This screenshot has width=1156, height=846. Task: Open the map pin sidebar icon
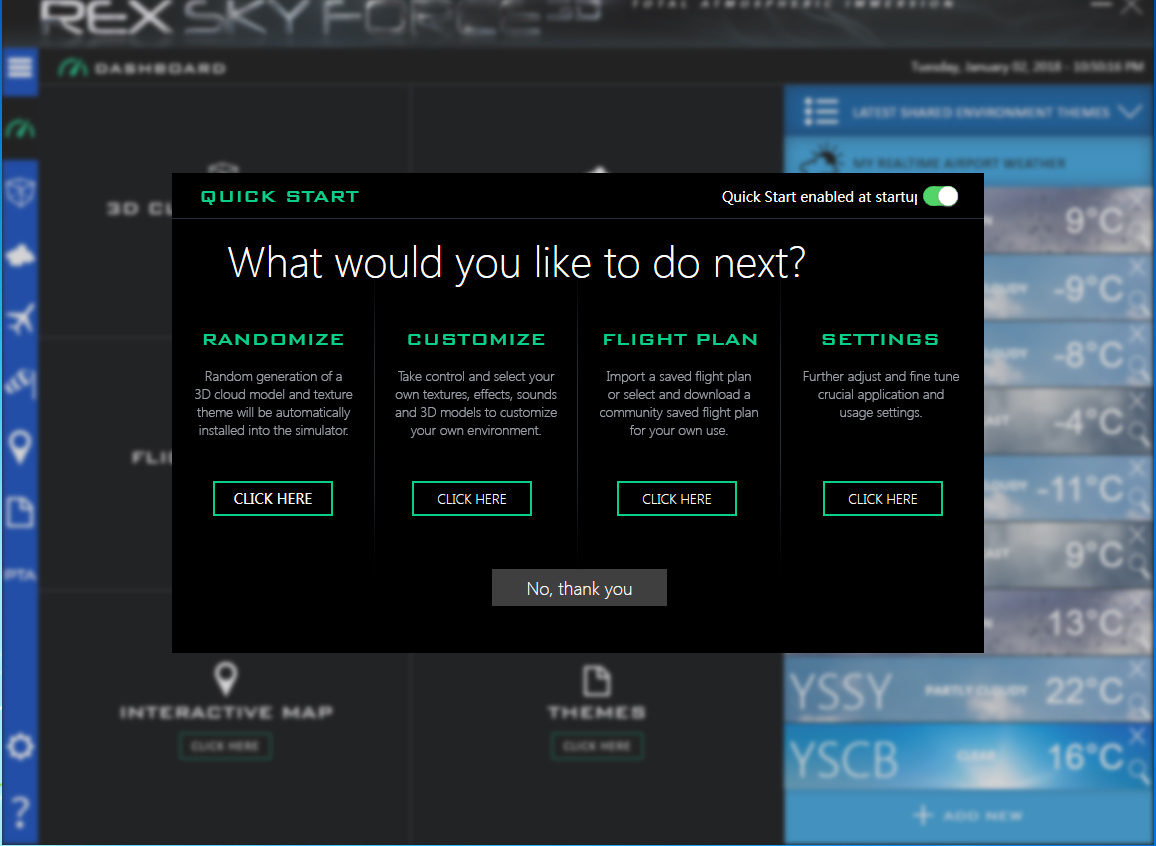pos(20,447)
